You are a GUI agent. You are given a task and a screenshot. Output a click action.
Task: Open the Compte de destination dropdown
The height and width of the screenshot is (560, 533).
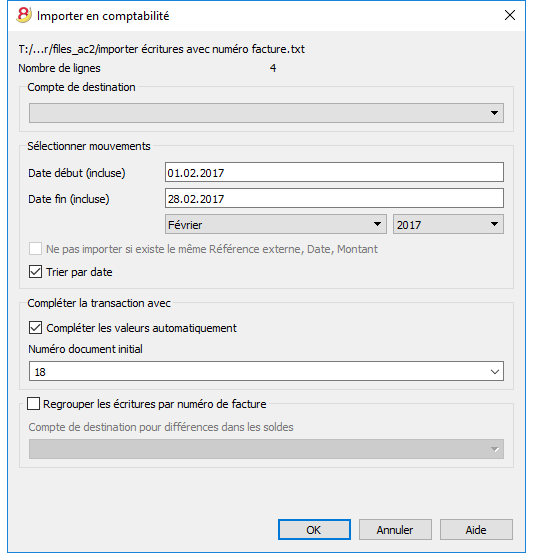point(266,113)
